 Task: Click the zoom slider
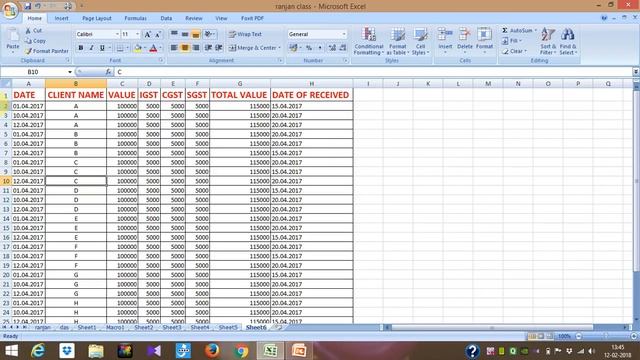tap(606, 336)
